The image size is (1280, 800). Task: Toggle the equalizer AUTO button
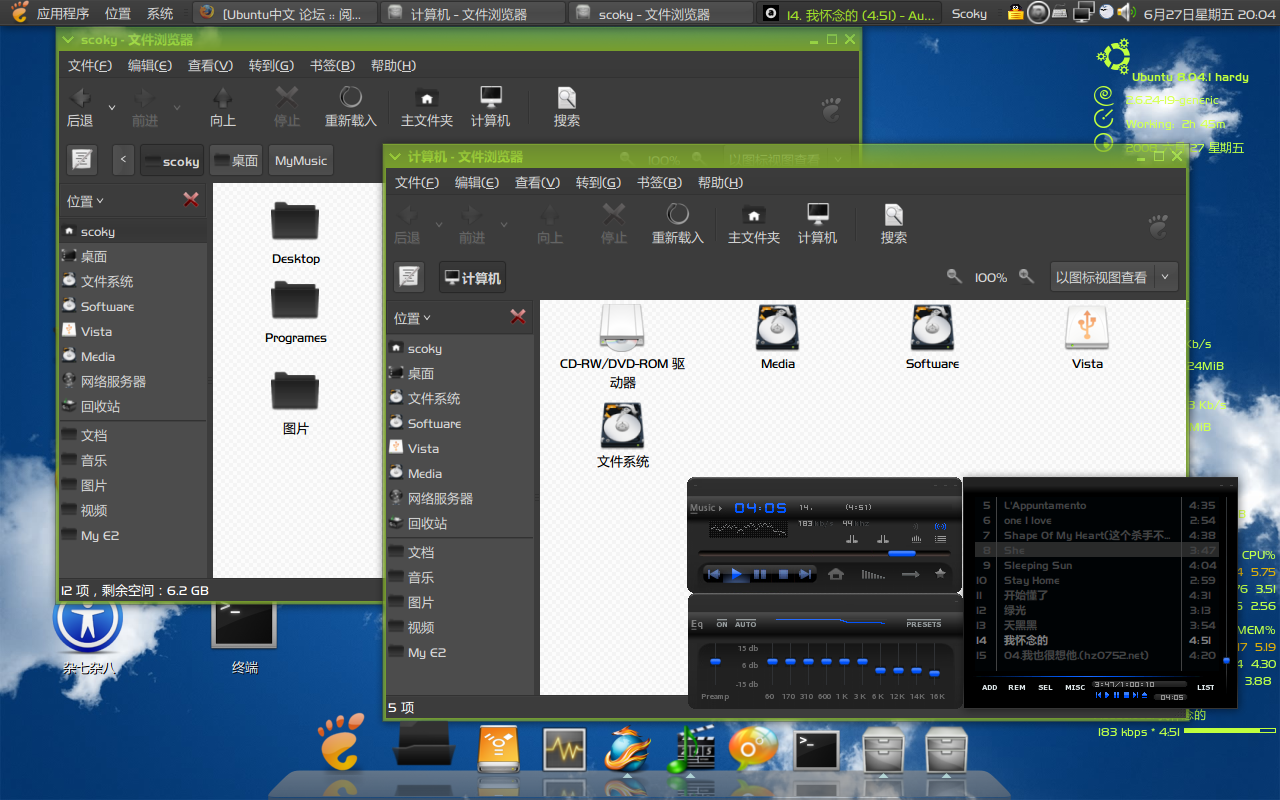(746, 624)
